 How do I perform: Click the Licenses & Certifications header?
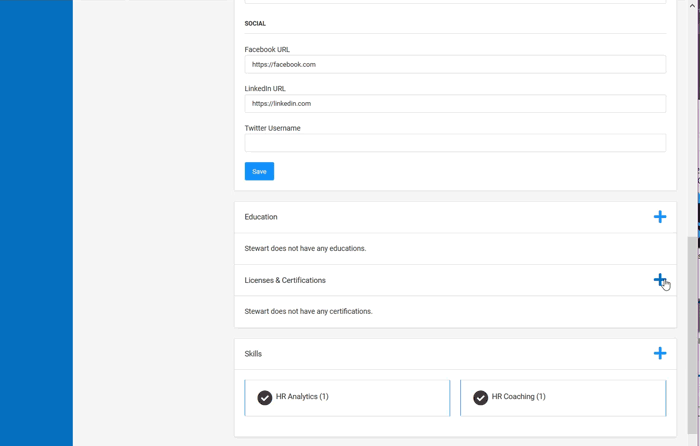click(285, 280)
